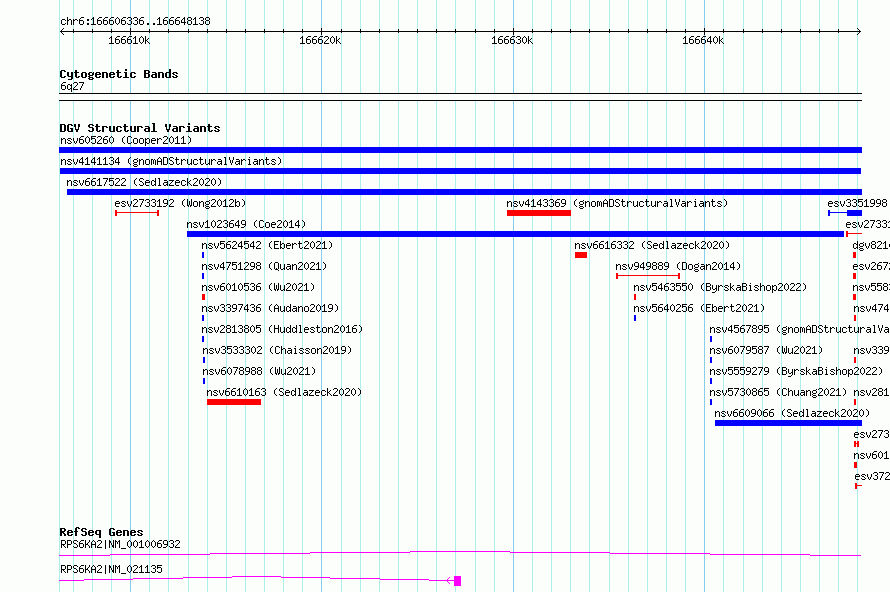Click the nsv949889 (Dogan2014) label text
The height and width of the screenshot is (592, 890).
678,266
